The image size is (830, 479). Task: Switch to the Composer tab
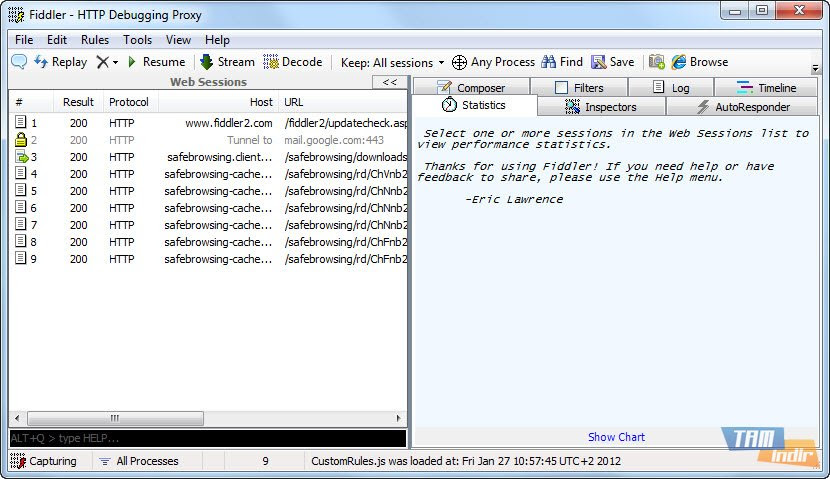click(471, 87)
